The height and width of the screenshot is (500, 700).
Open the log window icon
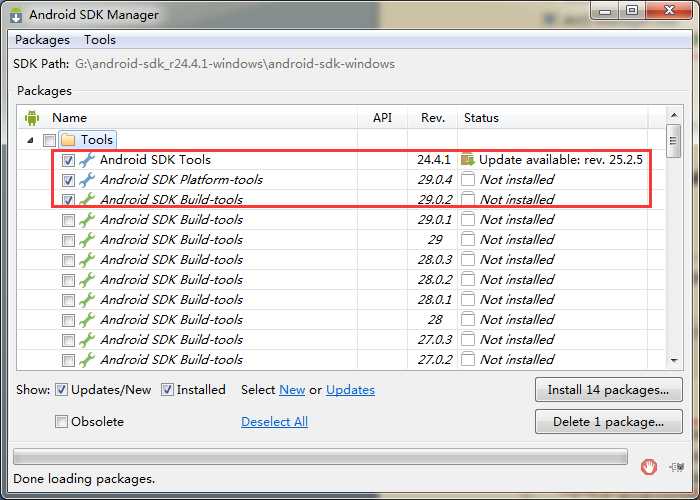(677, 467)
